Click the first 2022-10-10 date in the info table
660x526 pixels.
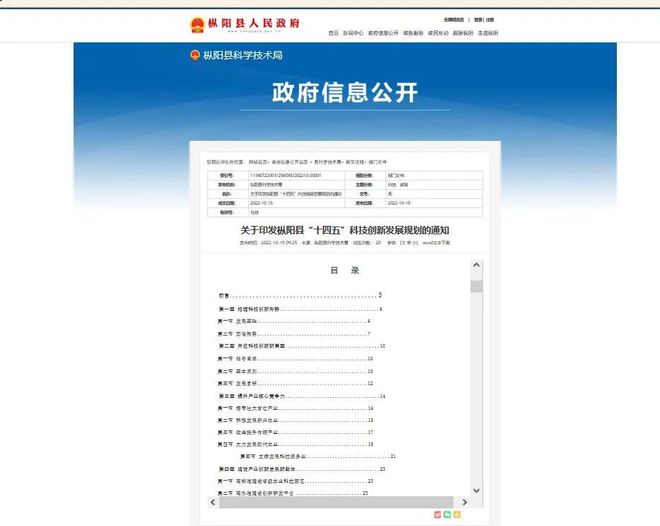(x=261, y=203)
